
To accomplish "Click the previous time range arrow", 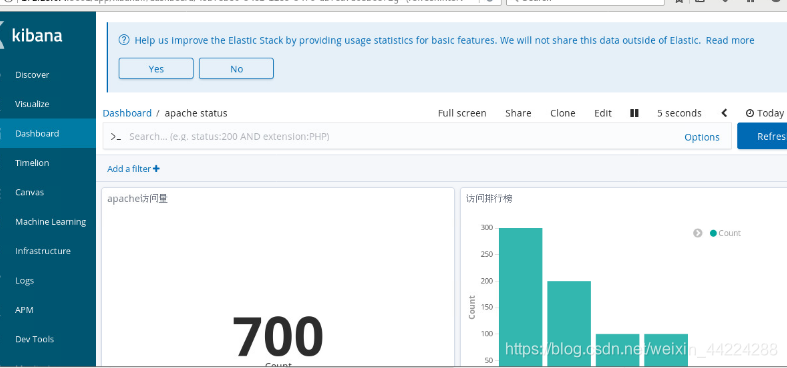I will click(724, 113).
